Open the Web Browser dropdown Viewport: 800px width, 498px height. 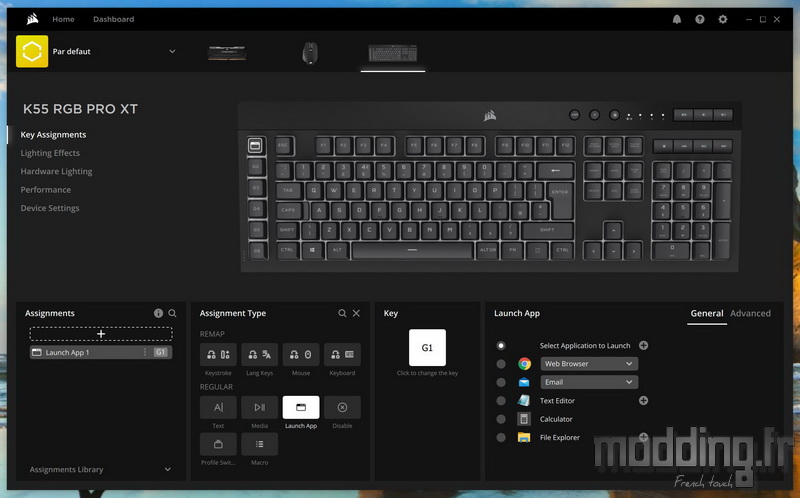(589, 364)
